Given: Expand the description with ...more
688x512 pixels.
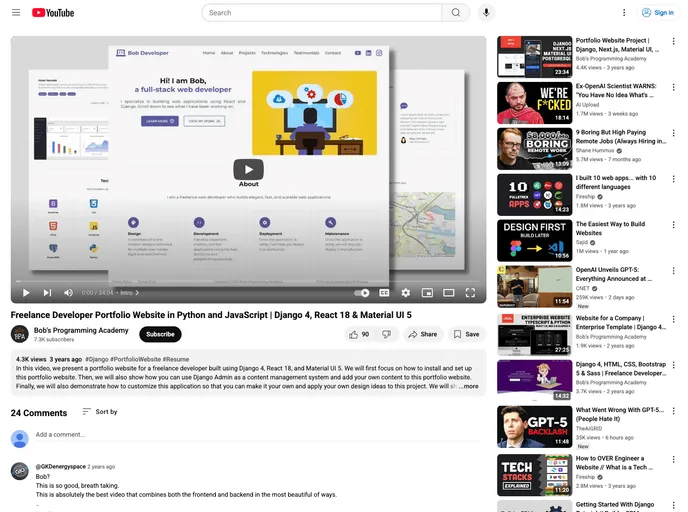Looking at the screenshot, I should (469, 387).
